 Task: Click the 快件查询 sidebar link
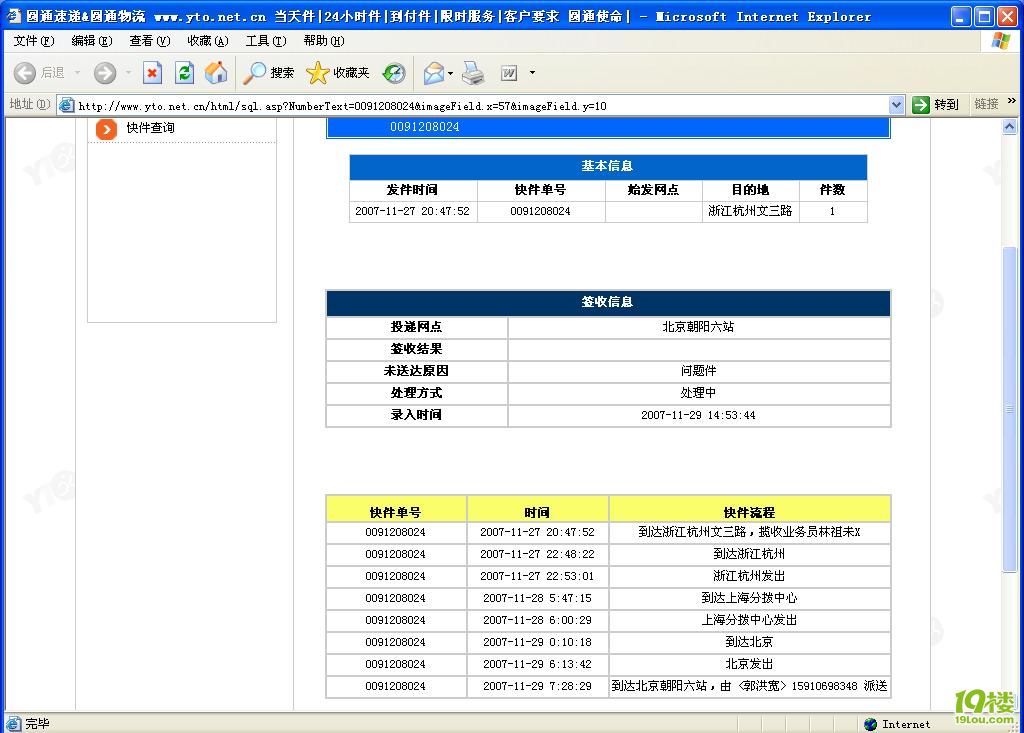[x=150, y=128]
